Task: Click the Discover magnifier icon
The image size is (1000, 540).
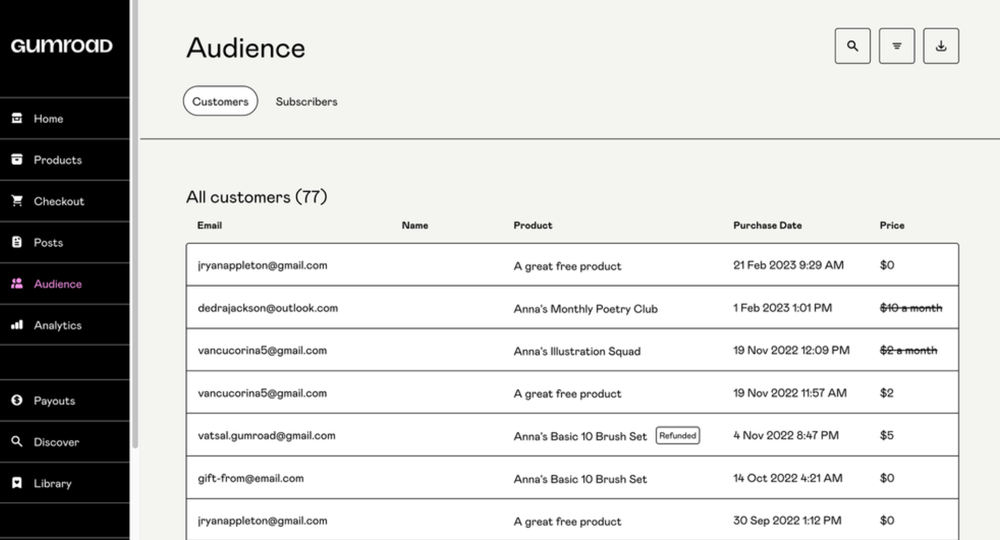Action: tap(17, 442)
